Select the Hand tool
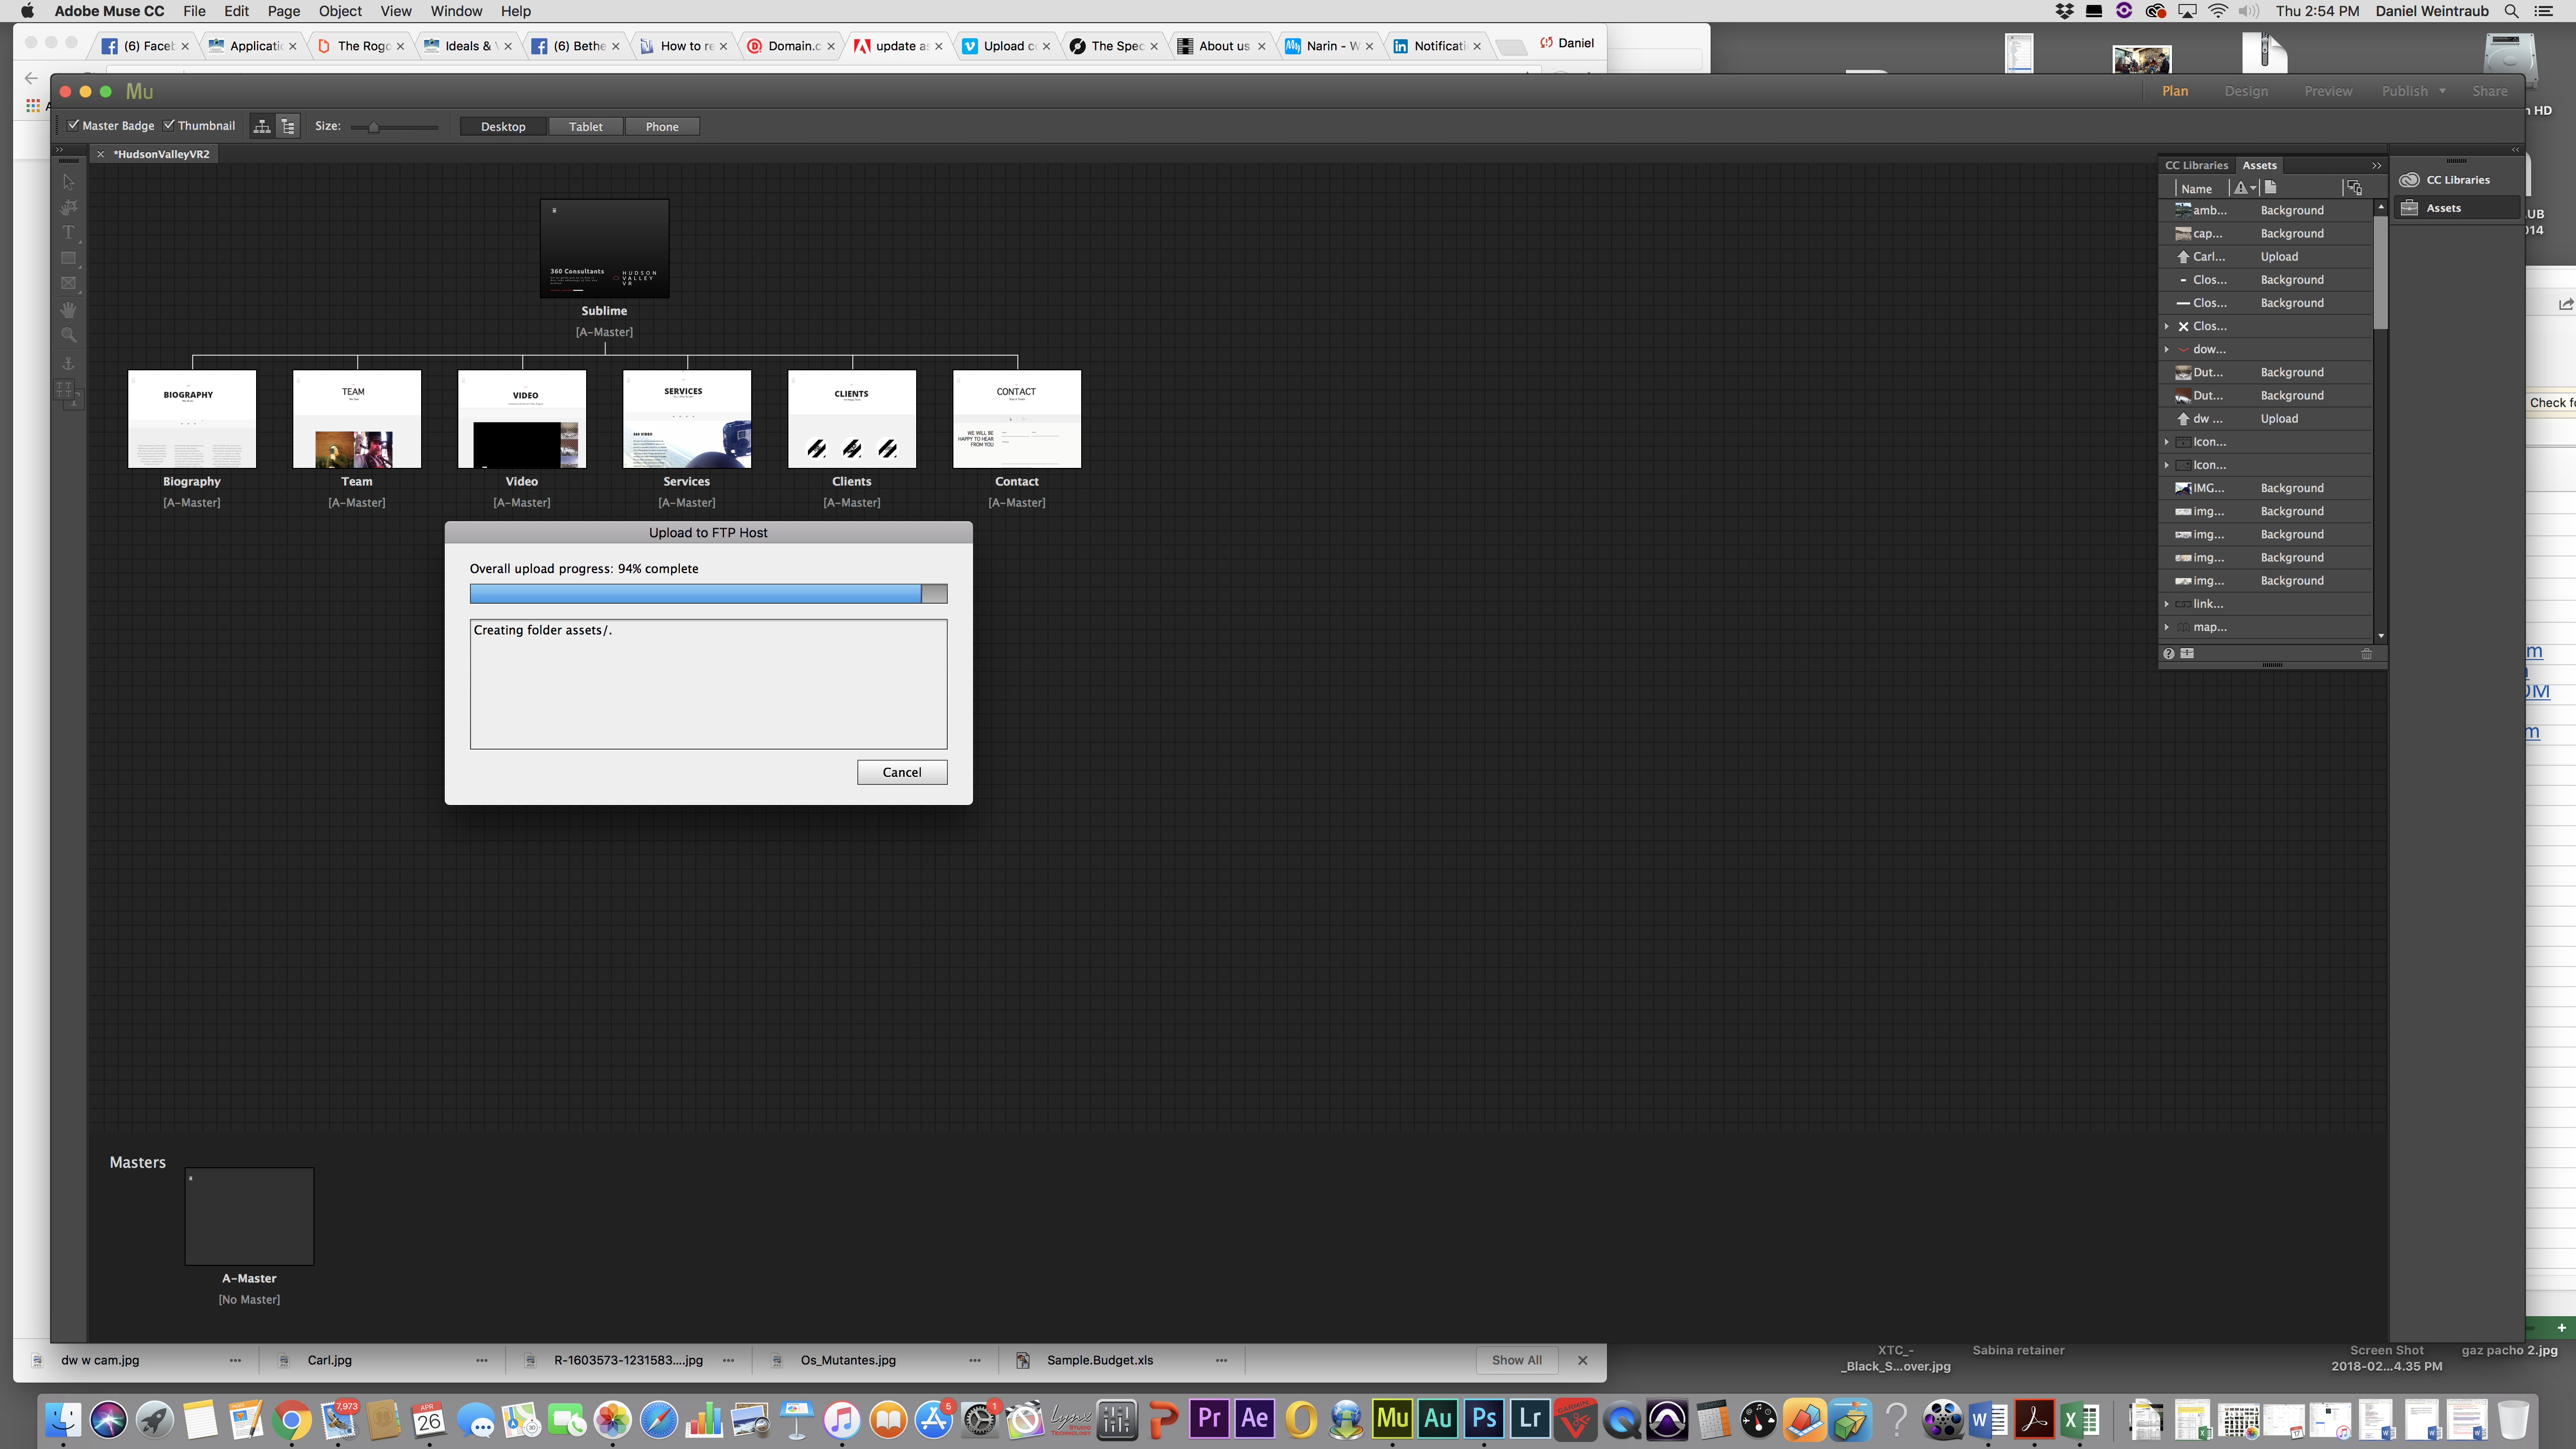The image size is (2576, 1449). pyautogui.click(x=68, y=310)
